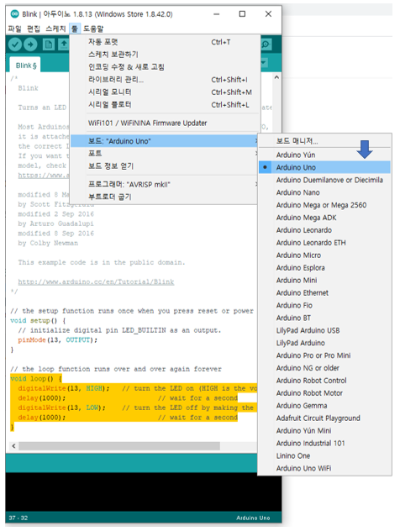Open the 편집 menu

click(x=33, y=29)
